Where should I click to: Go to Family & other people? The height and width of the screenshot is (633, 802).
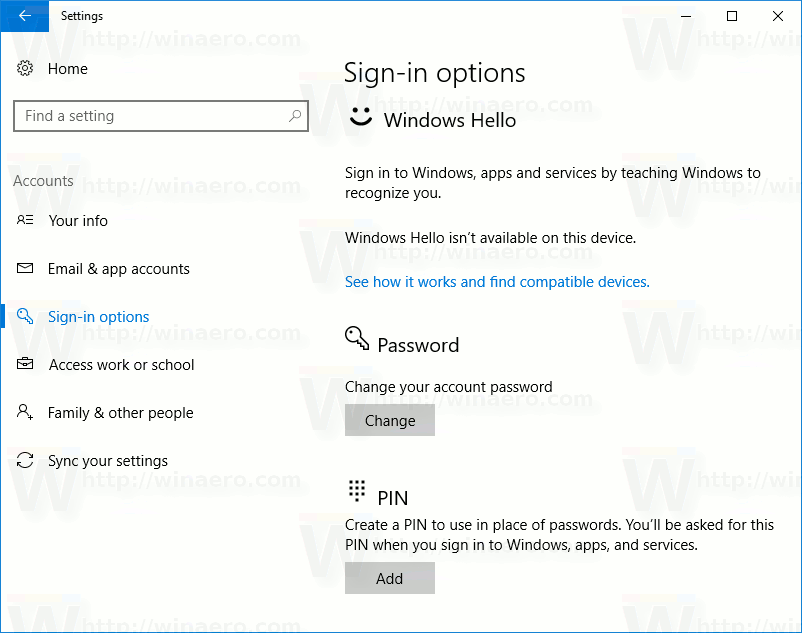click(121, 413)
